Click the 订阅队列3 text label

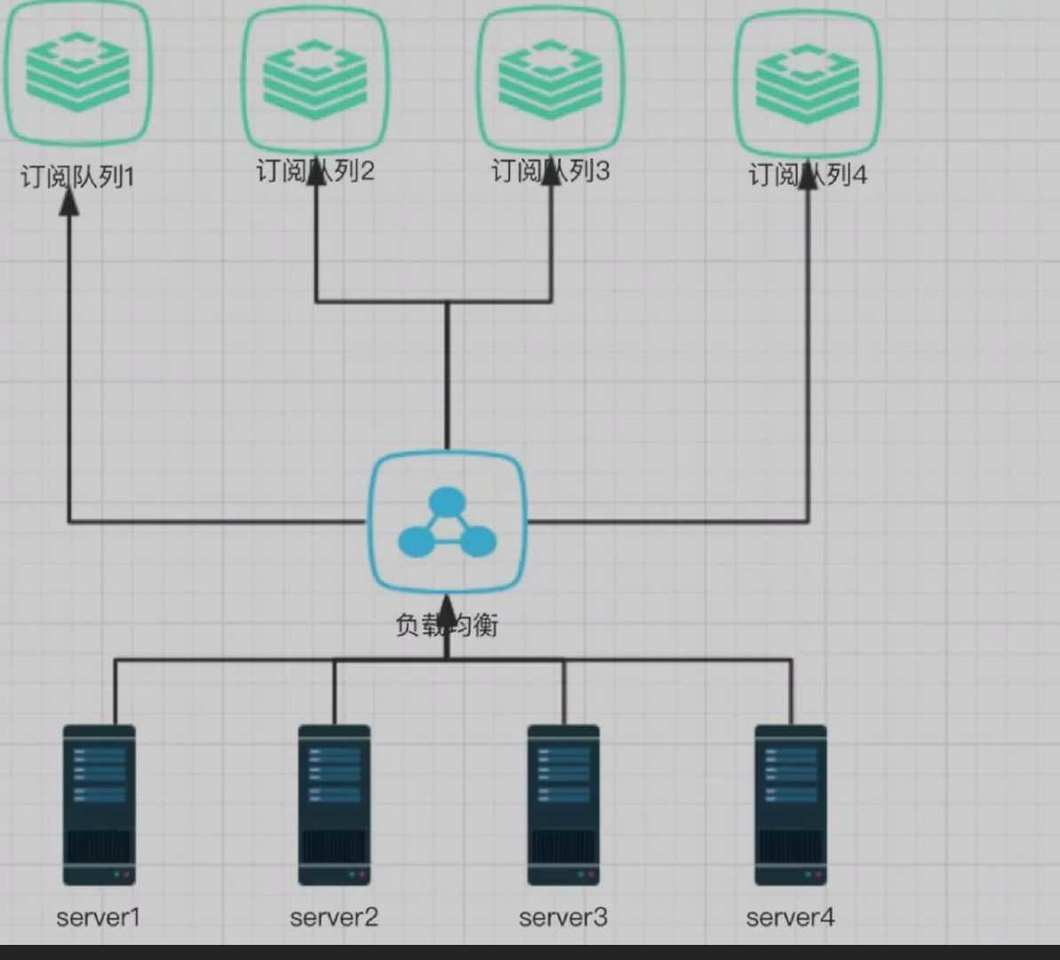[550, 171]
